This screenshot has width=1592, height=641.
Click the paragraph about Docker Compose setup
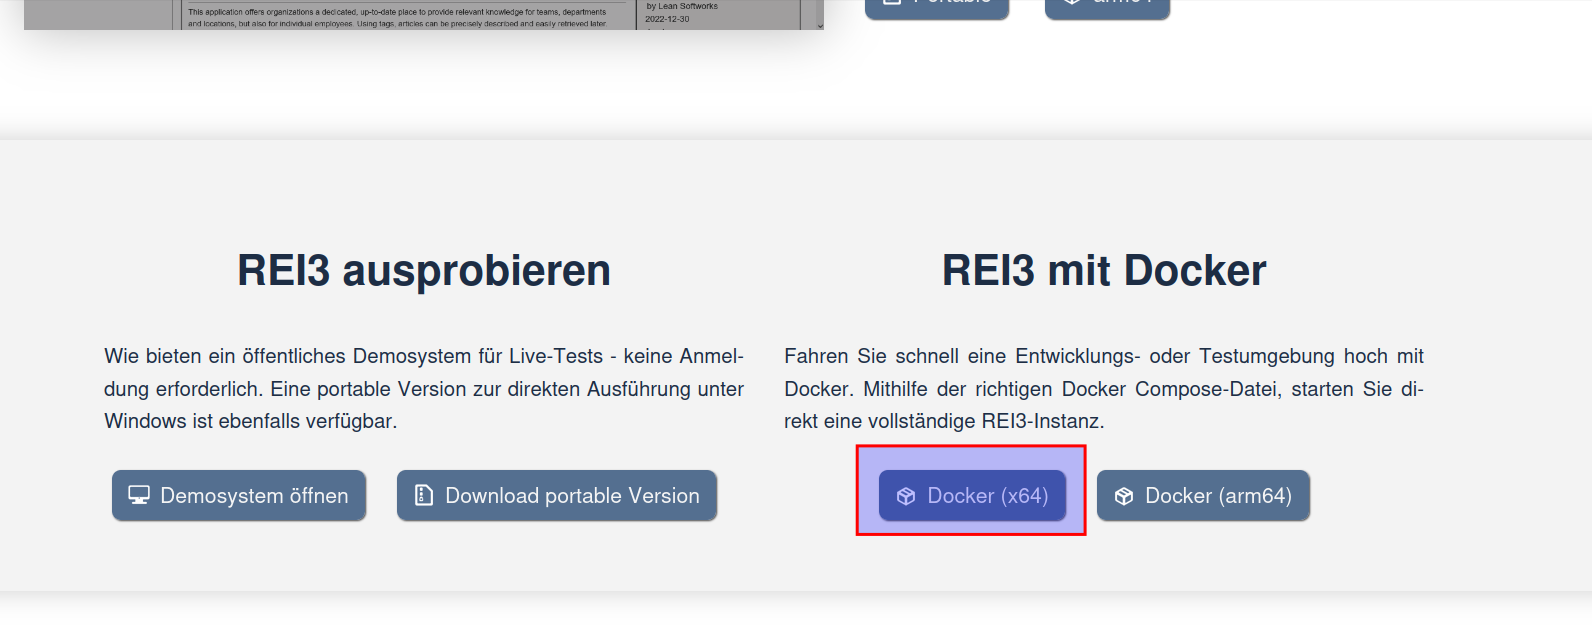[x=1104, y=389]
